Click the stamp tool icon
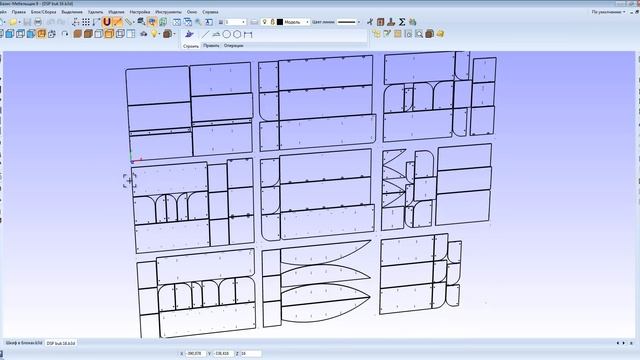This screenshot has height=360, width=640. click(391, 22)
